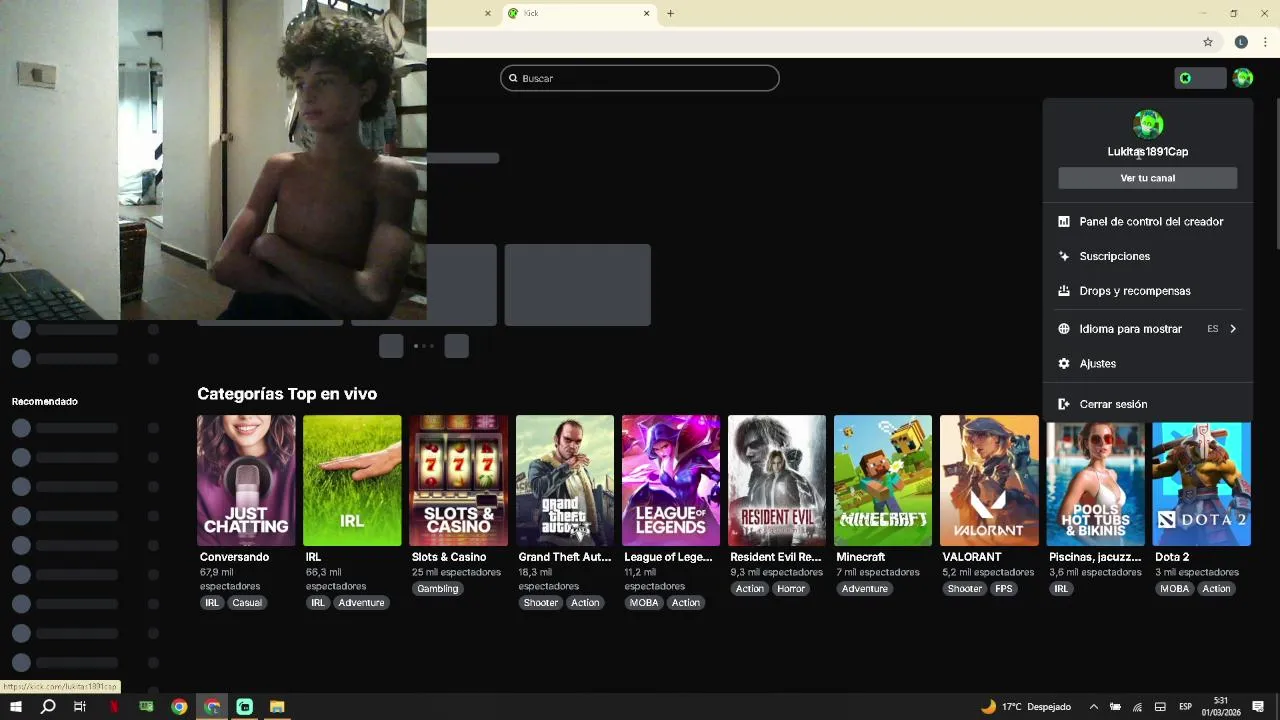Click the ES language value in the menu
The image size is (1280, 720).
click(1212, 329)
